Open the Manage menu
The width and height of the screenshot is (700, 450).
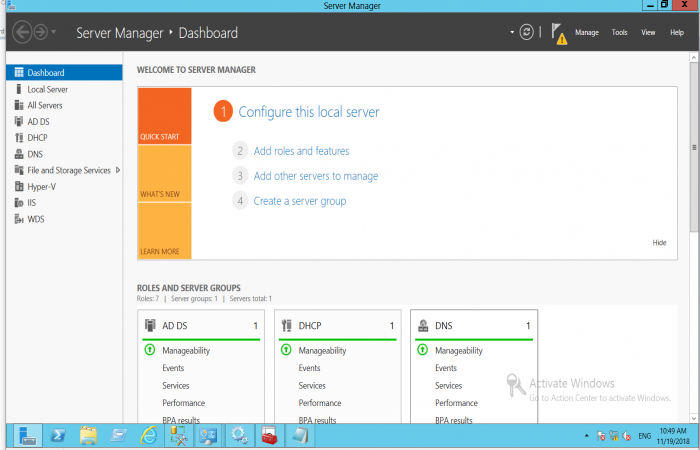587,32
